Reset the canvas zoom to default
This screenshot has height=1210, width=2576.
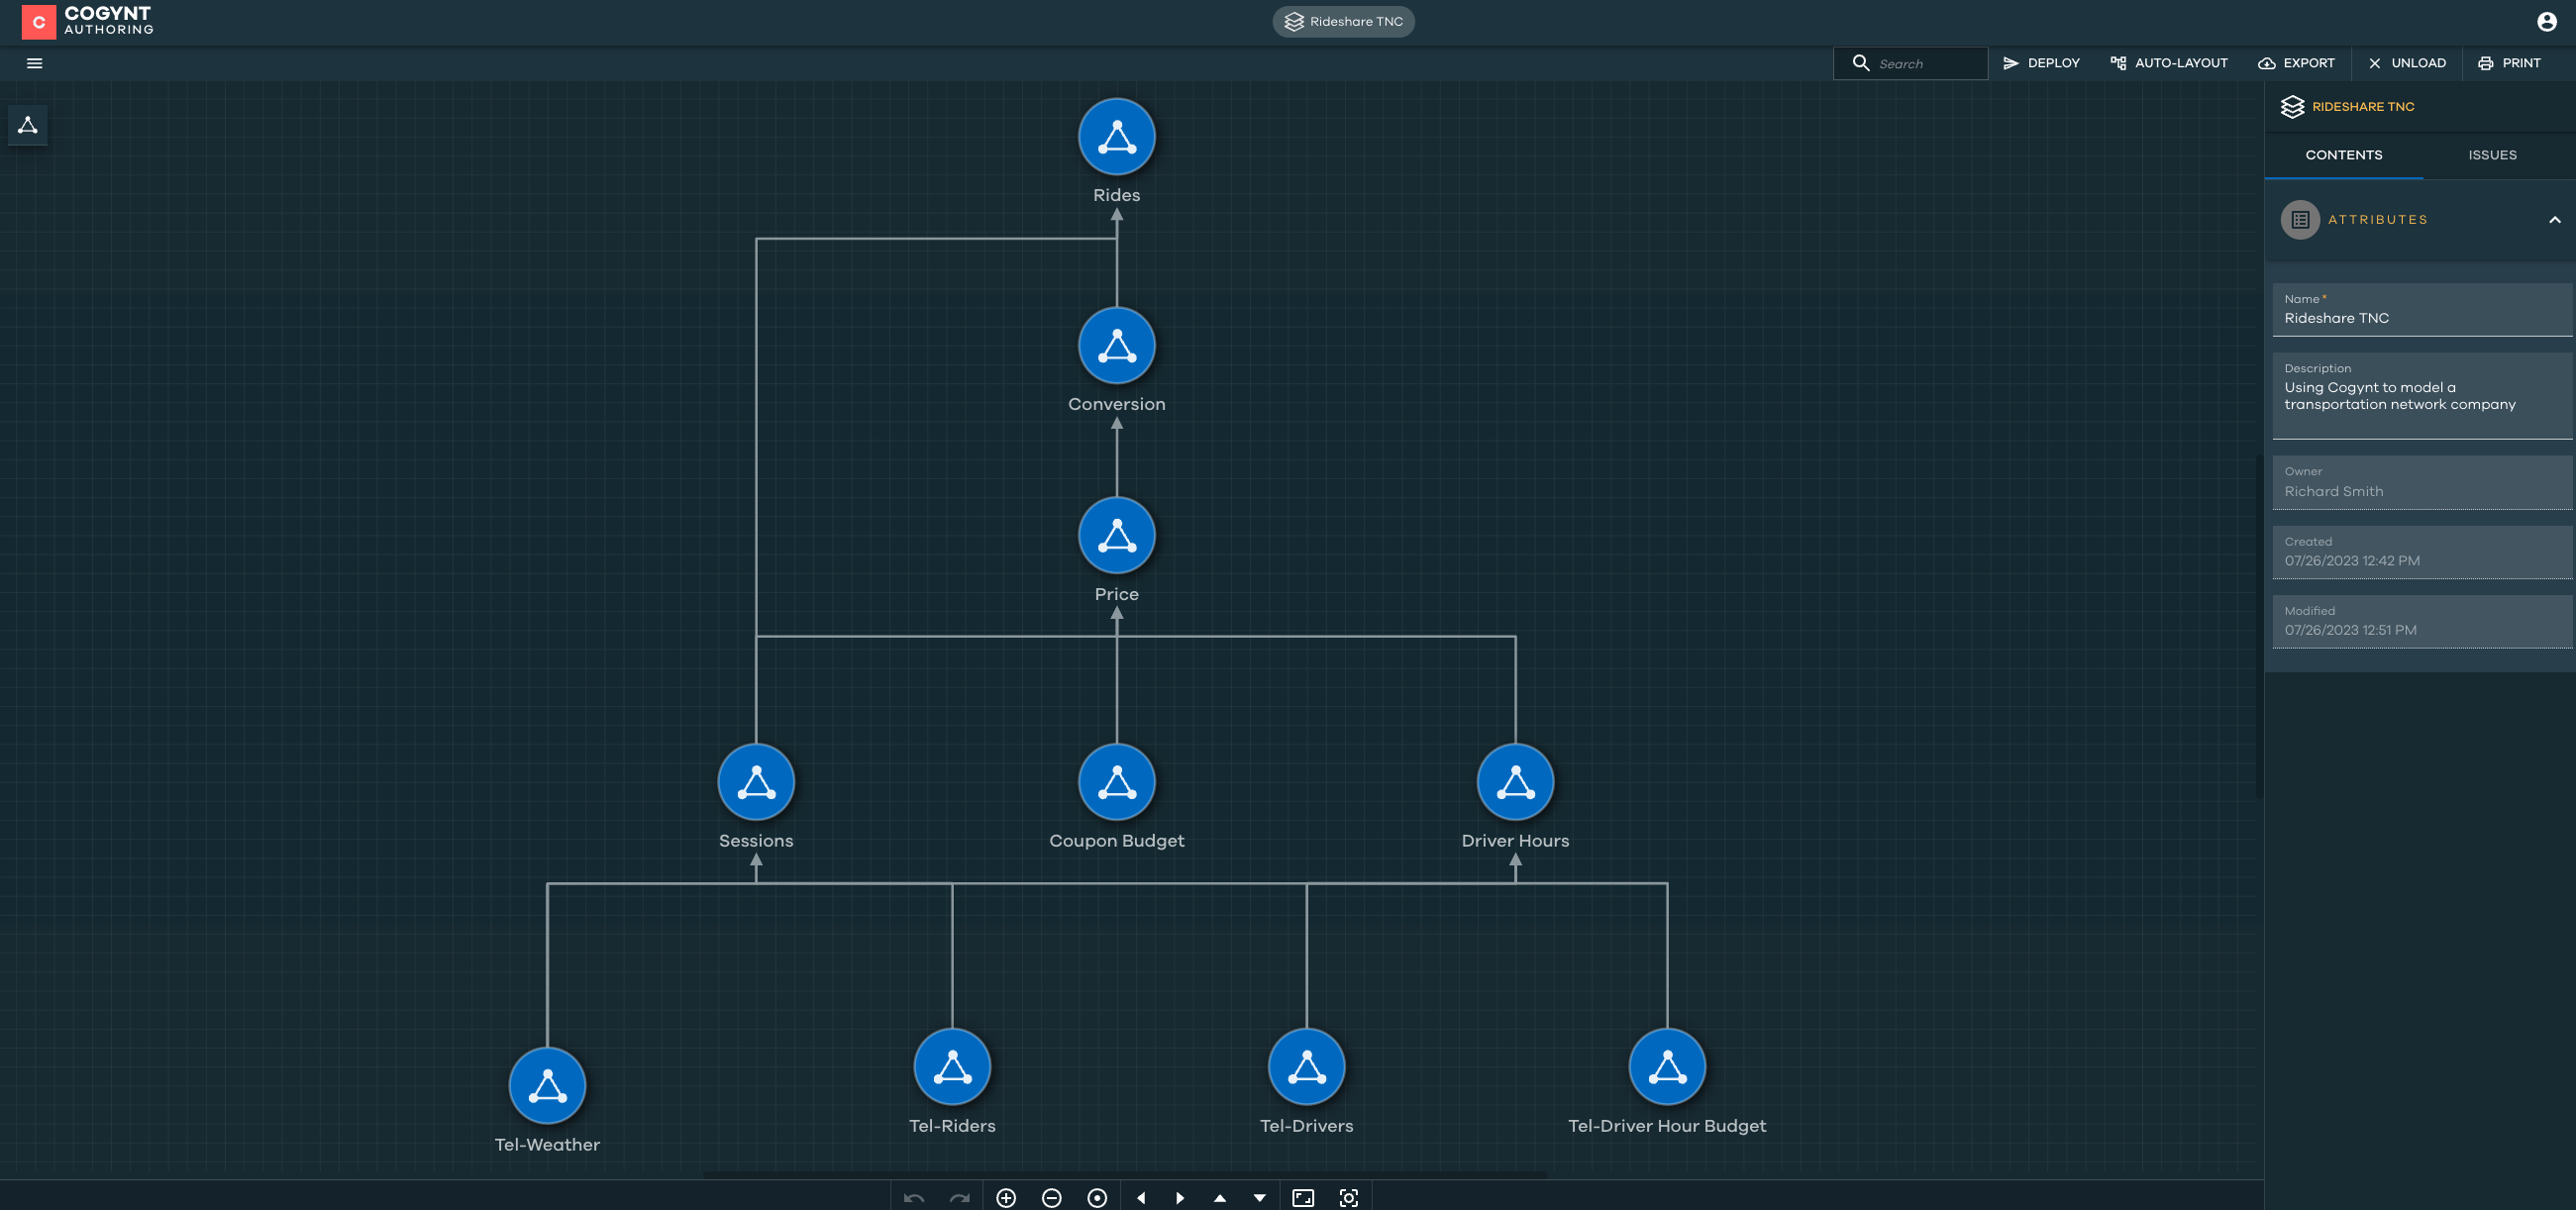pos(1097,1197)
